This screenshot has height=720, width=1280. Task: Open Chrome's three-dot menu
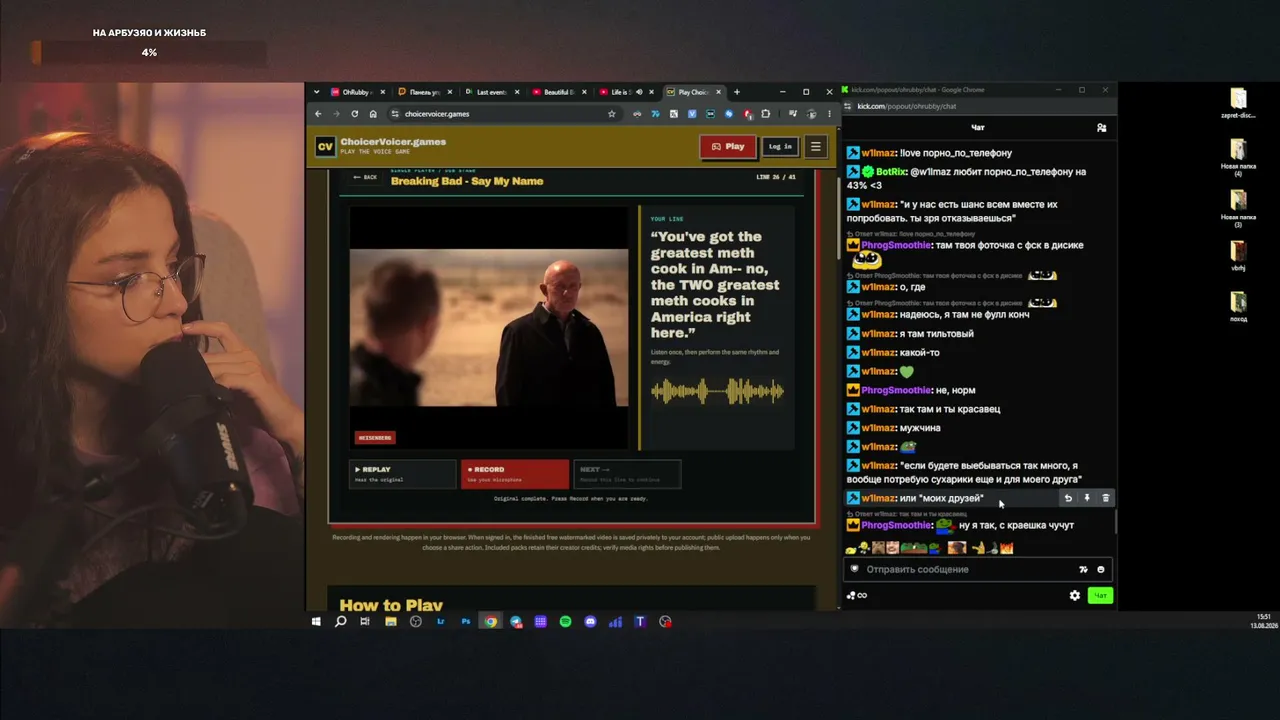click(x=829, y=114)
